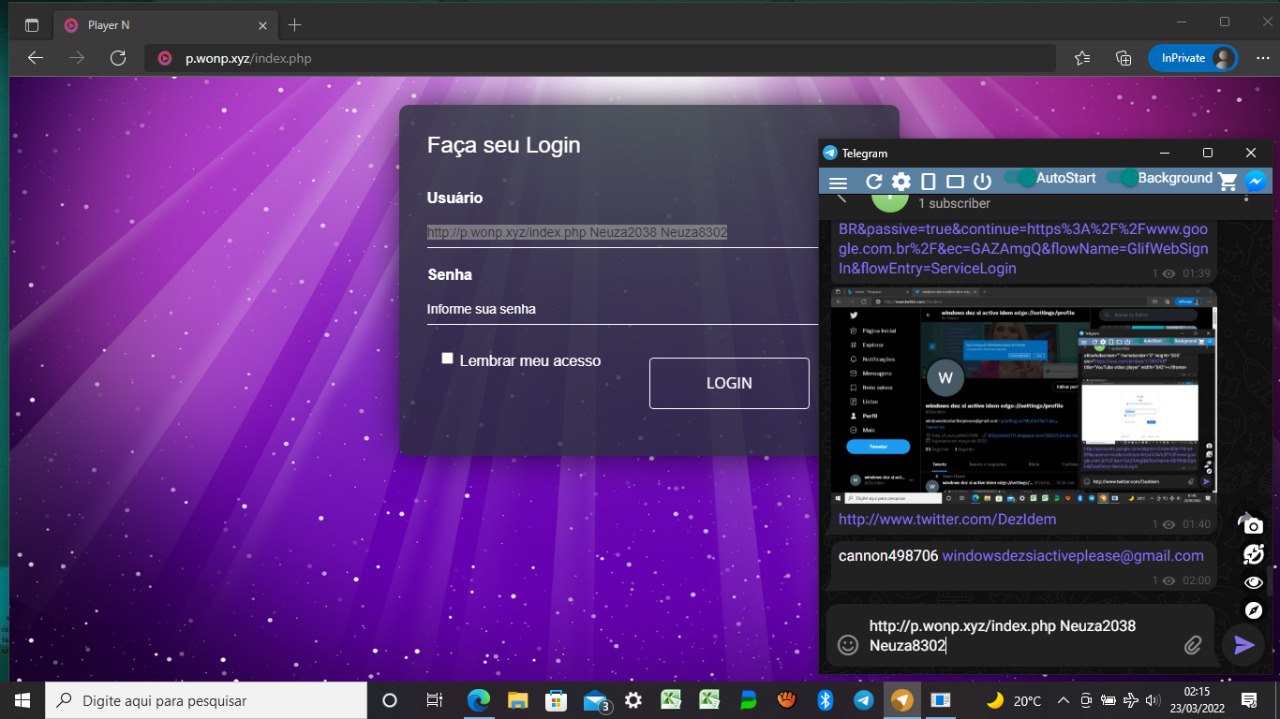
Task: Click the taskbar search box
Action: click(207, 700)
